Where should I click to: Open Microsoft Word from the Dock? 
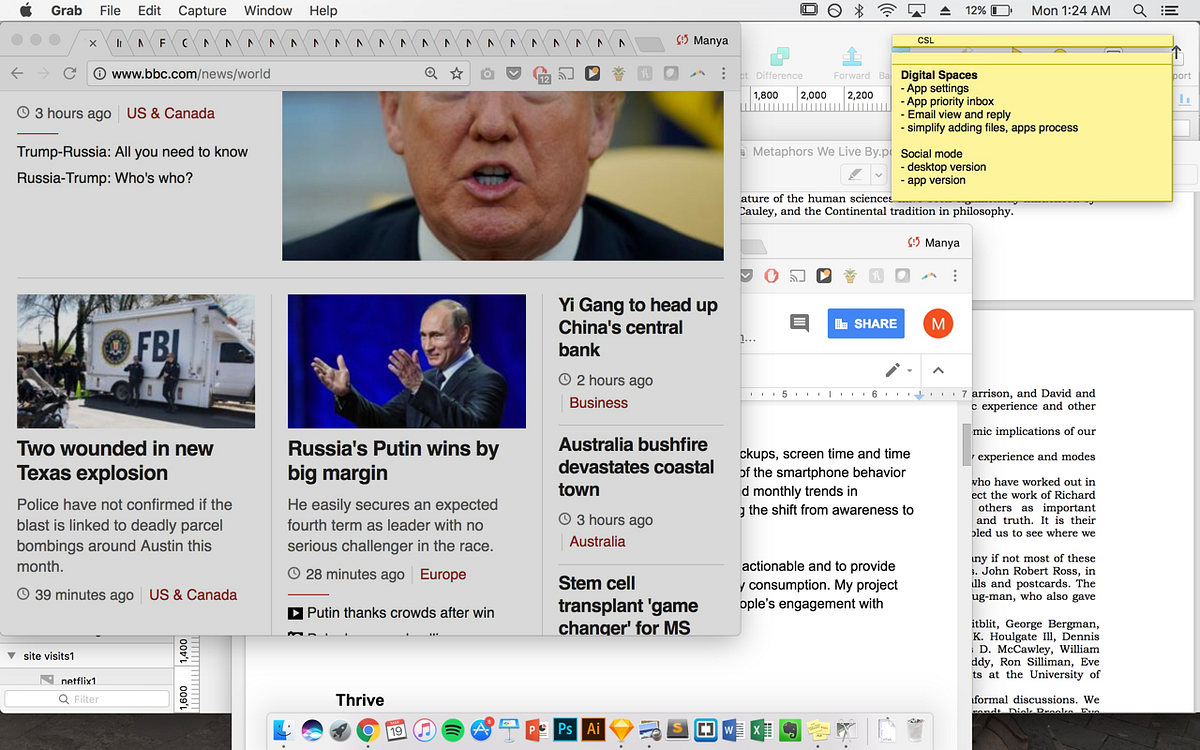pos(734,729)
